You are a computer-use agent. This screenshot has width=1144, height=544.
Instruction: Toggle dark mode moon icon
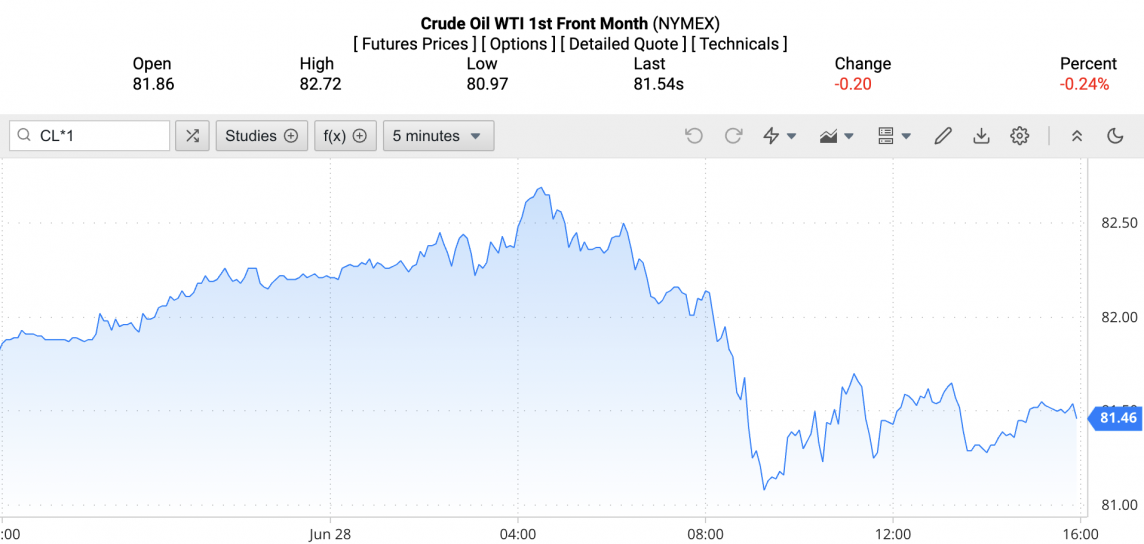pos(1115,136)
